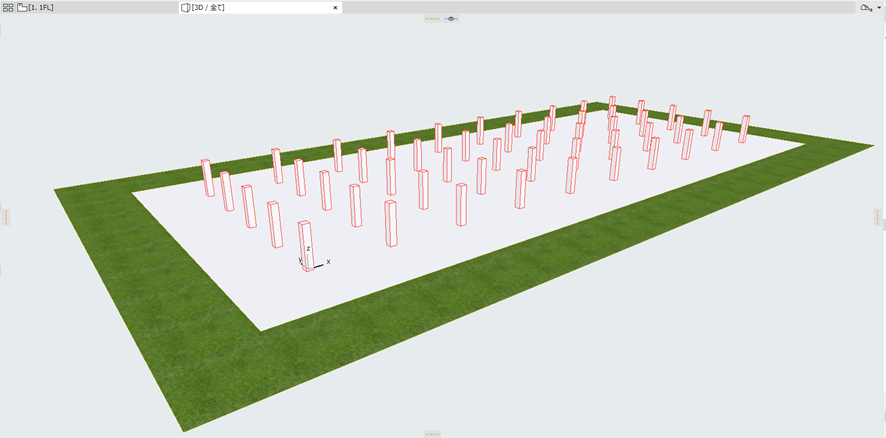This screenshot has width=886, height=438.
Task: Select the leftmost column in the back row
Action: (x=208, y=178)
